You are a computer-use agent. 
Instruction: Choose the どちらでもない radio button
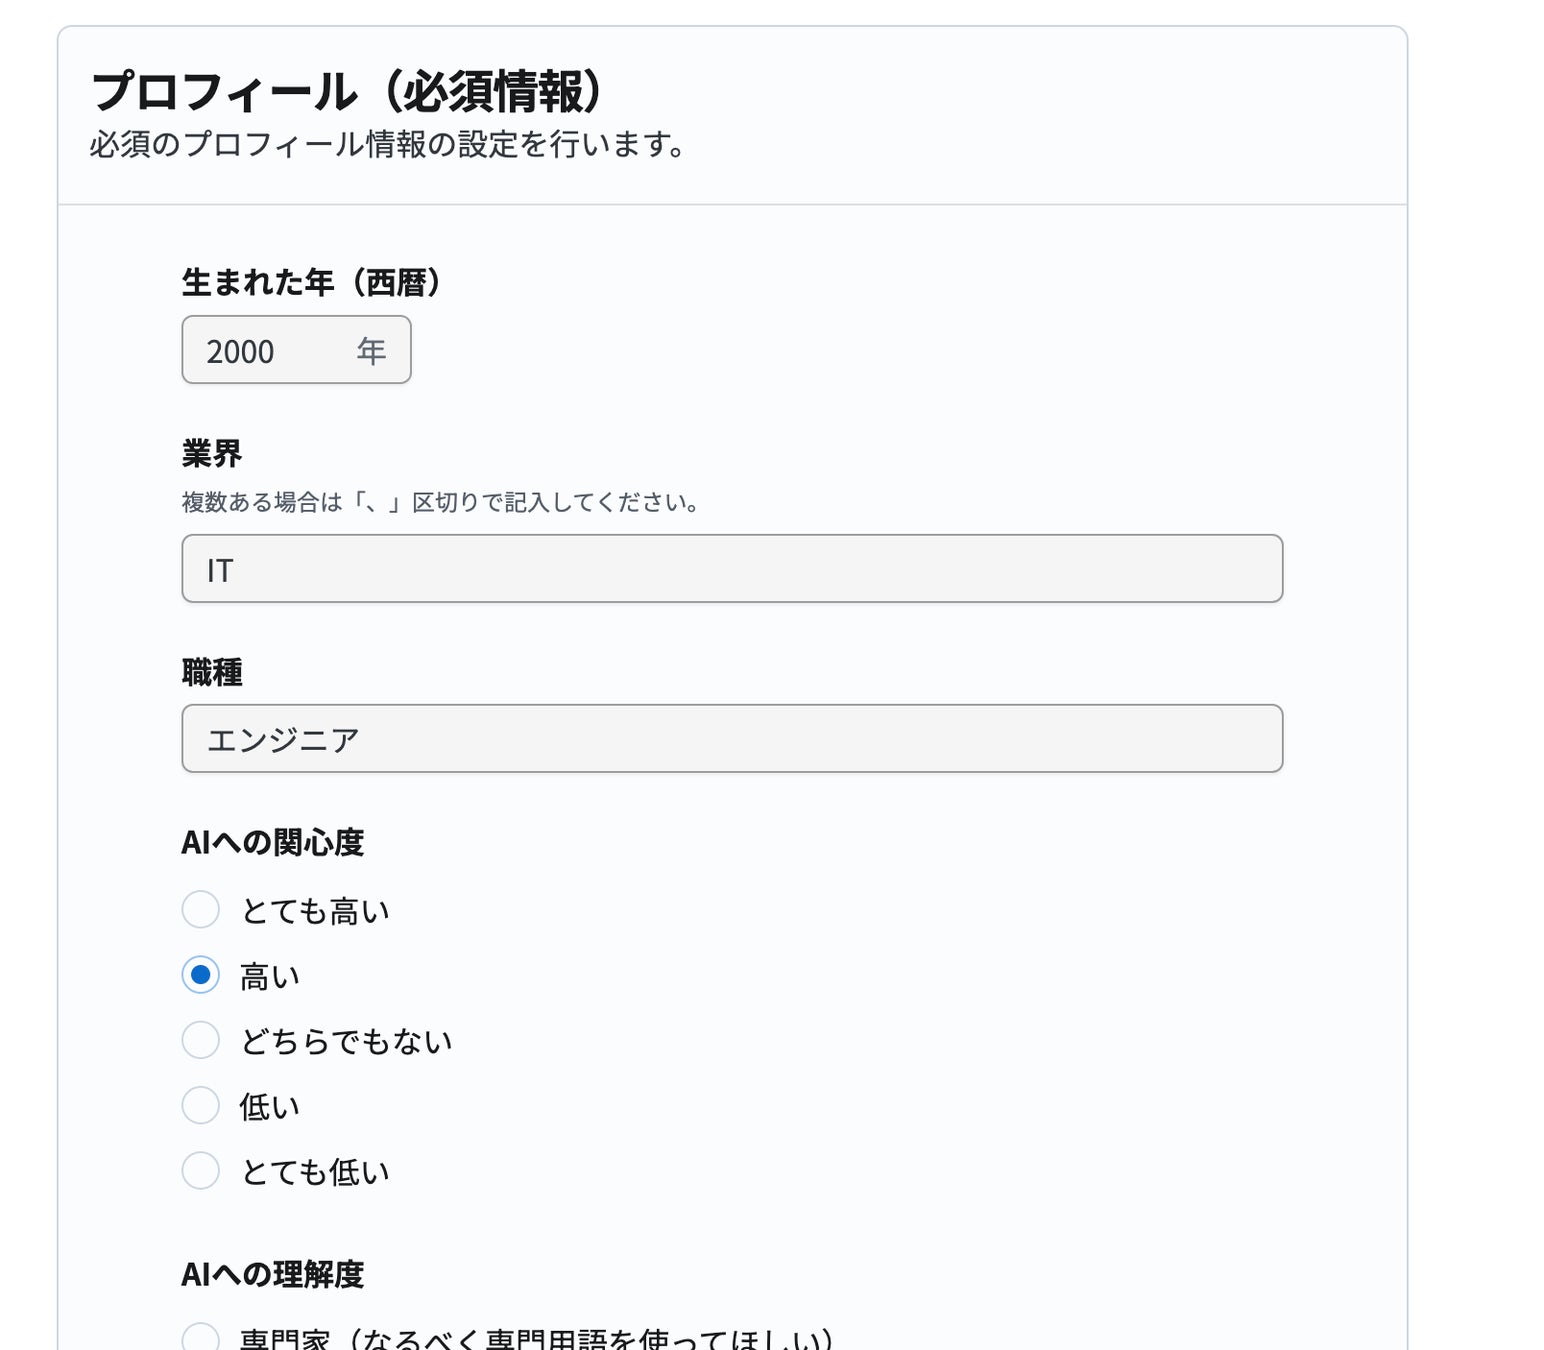click(201, 1040)
